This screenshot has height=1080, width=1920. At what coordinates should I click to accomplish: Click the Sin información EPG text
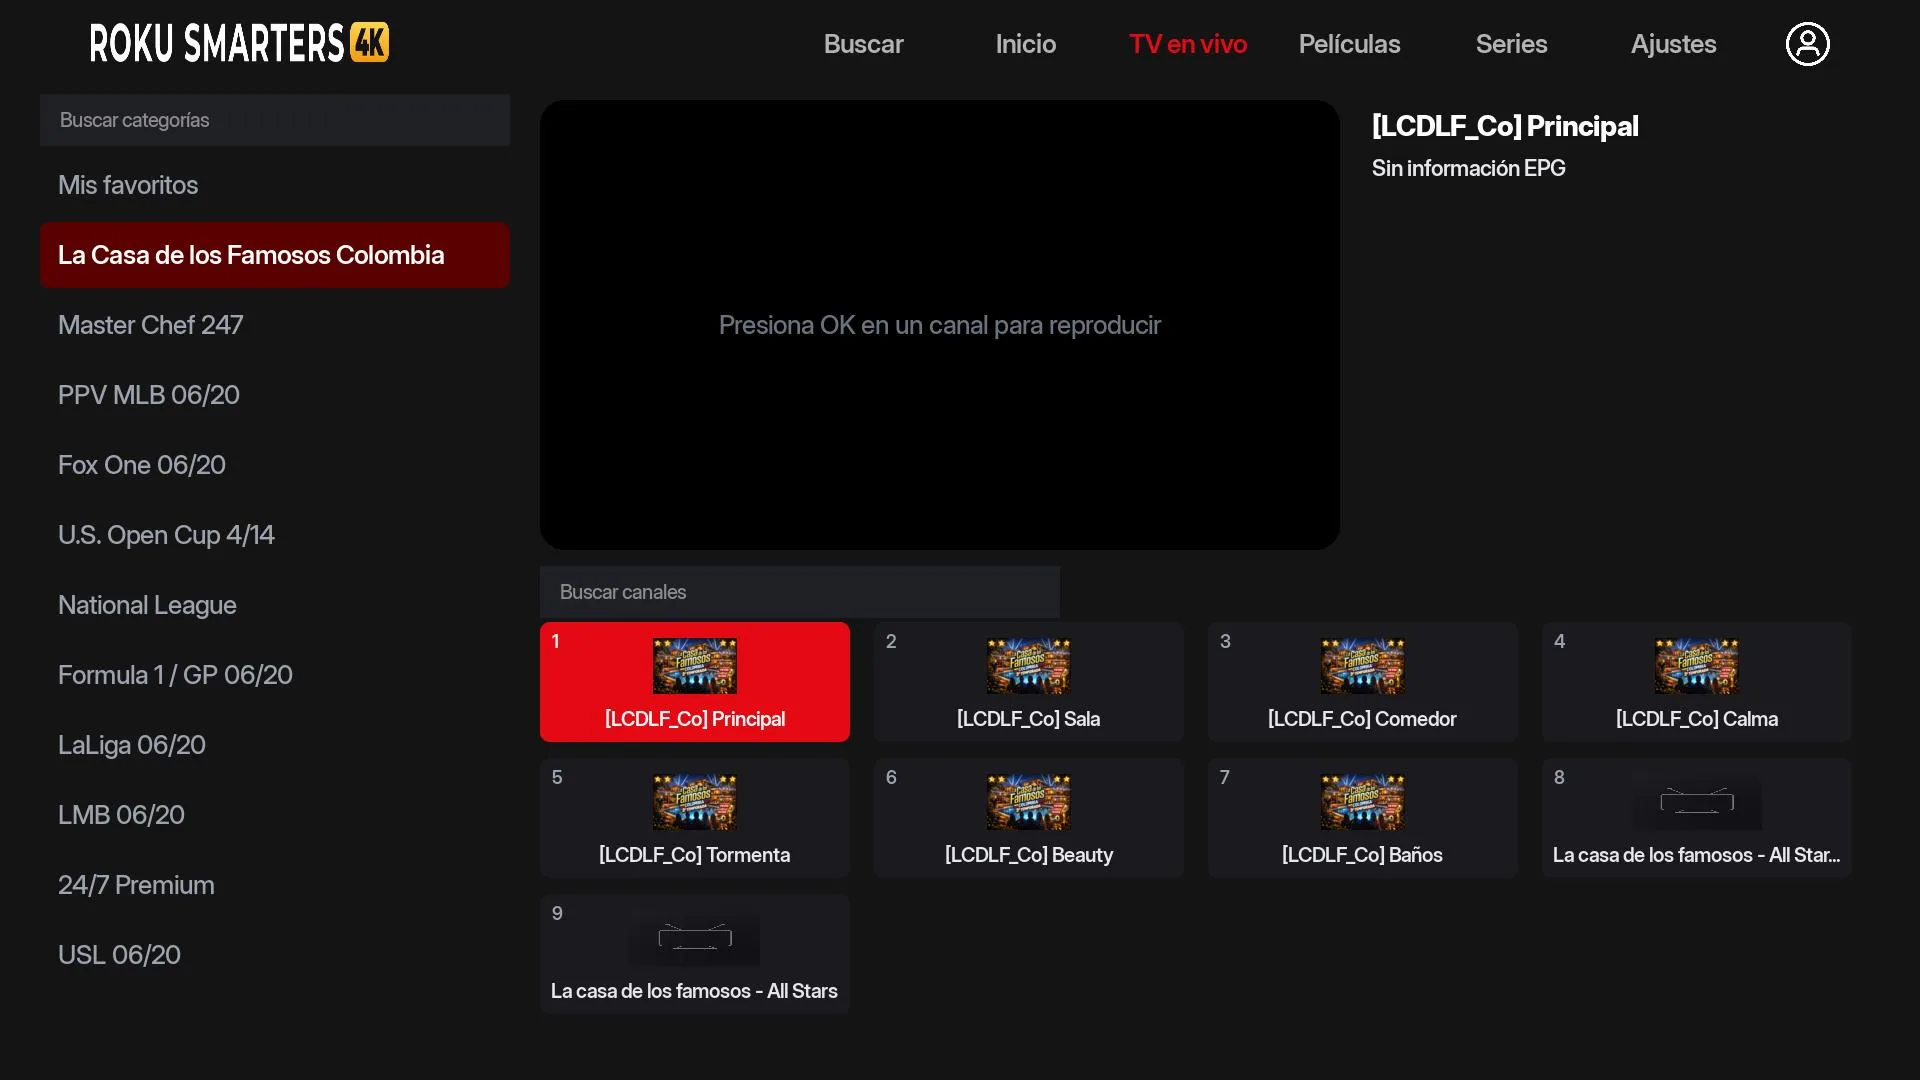click(1468, 168)
